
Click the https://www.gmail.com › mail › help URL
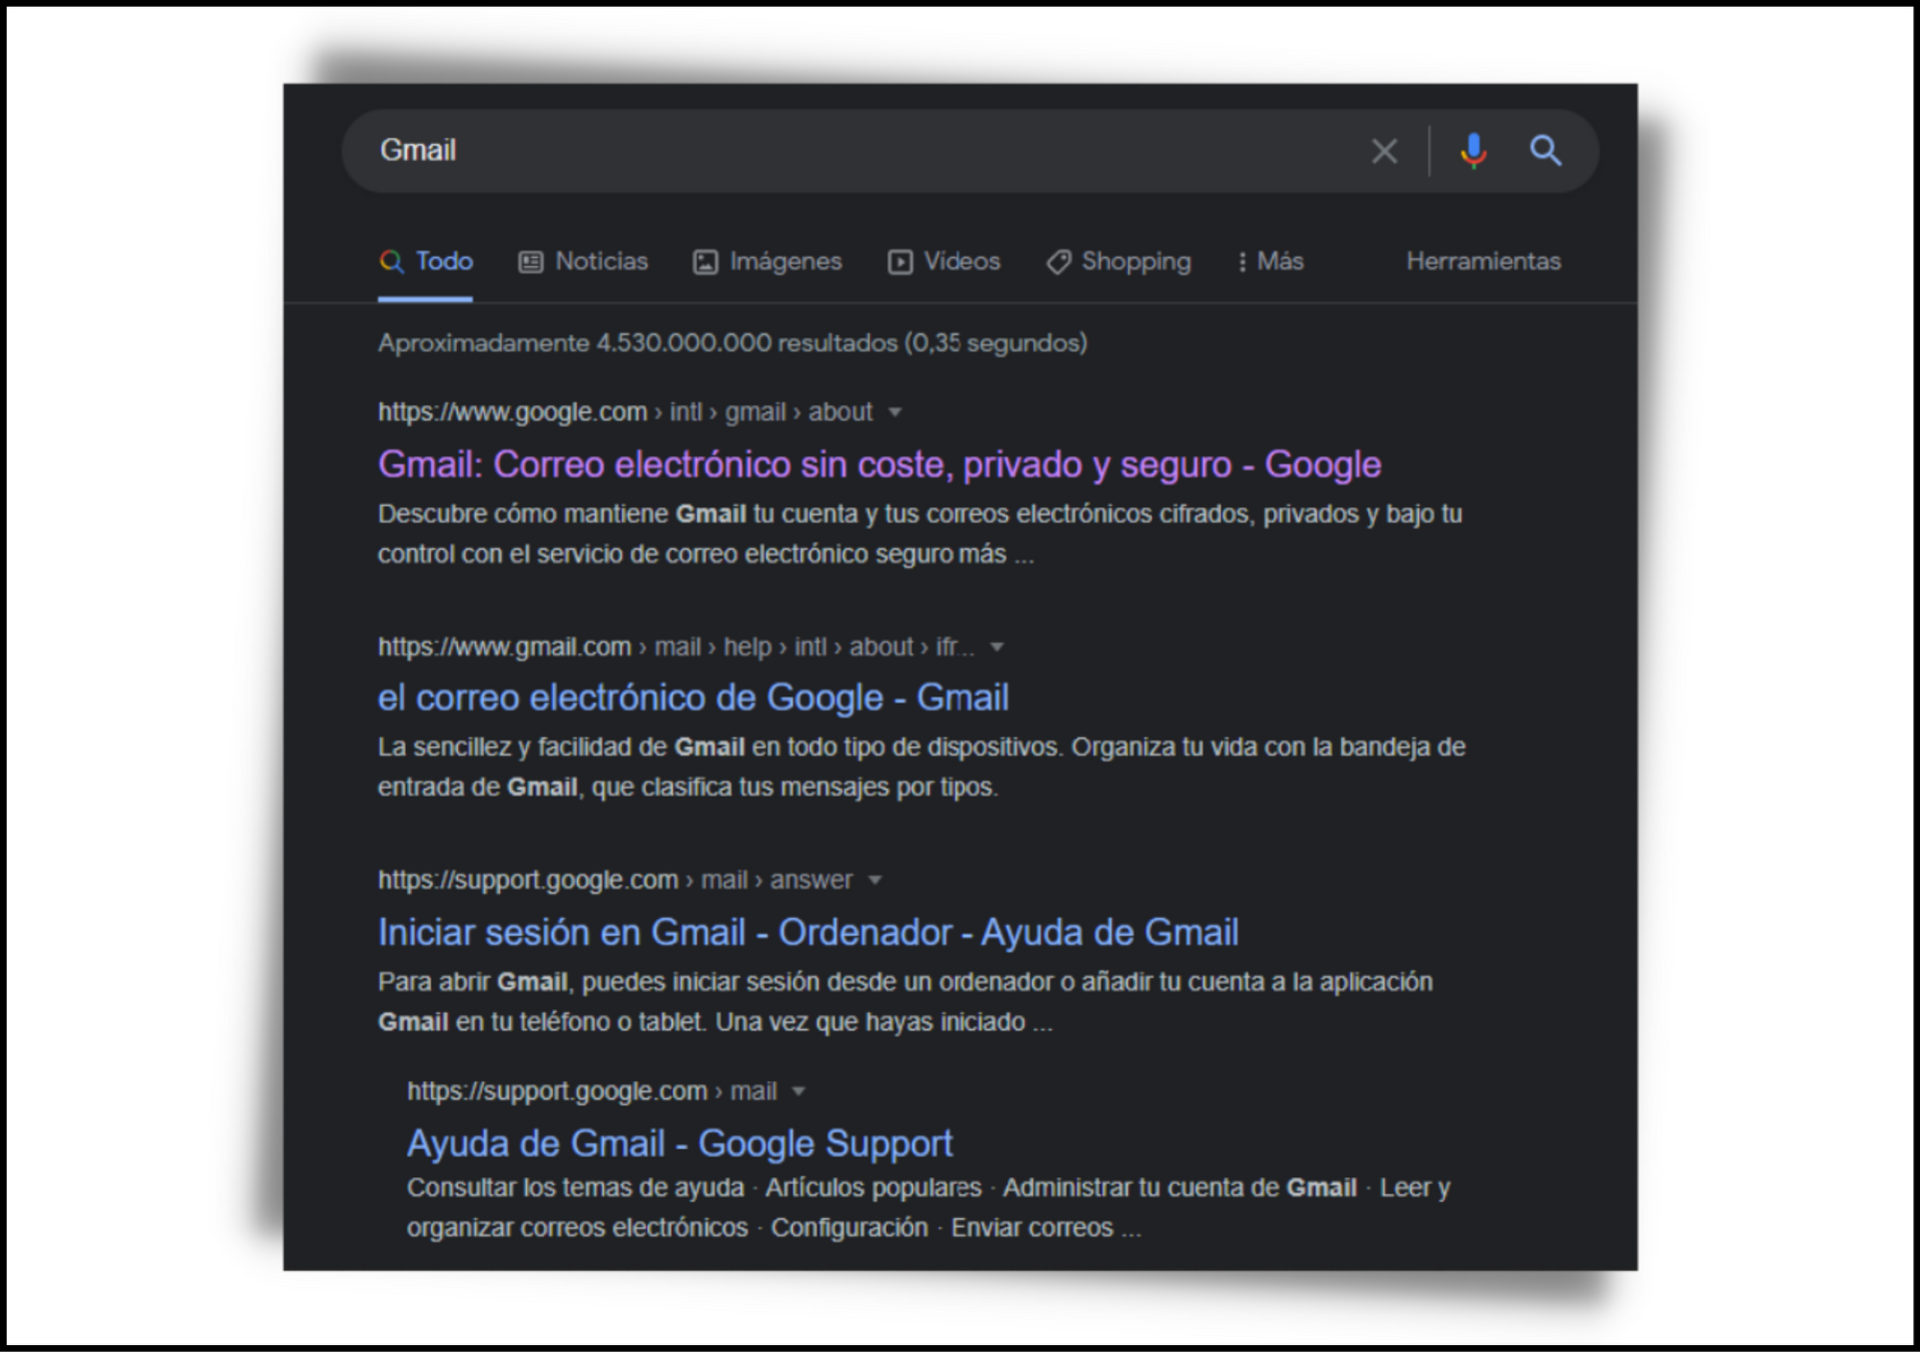coord(676,647)
